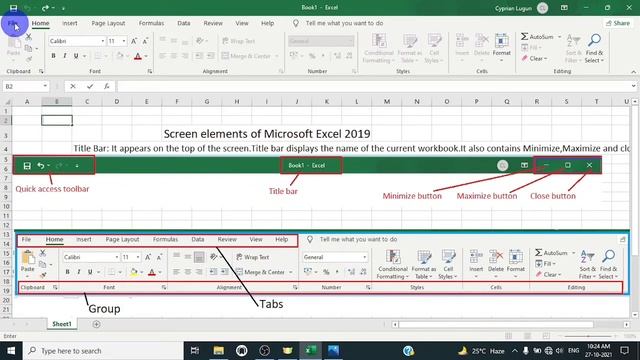
Task: Click the Conditional Formatting icon in the top ribbon
Action: click(x=379, y=48)
